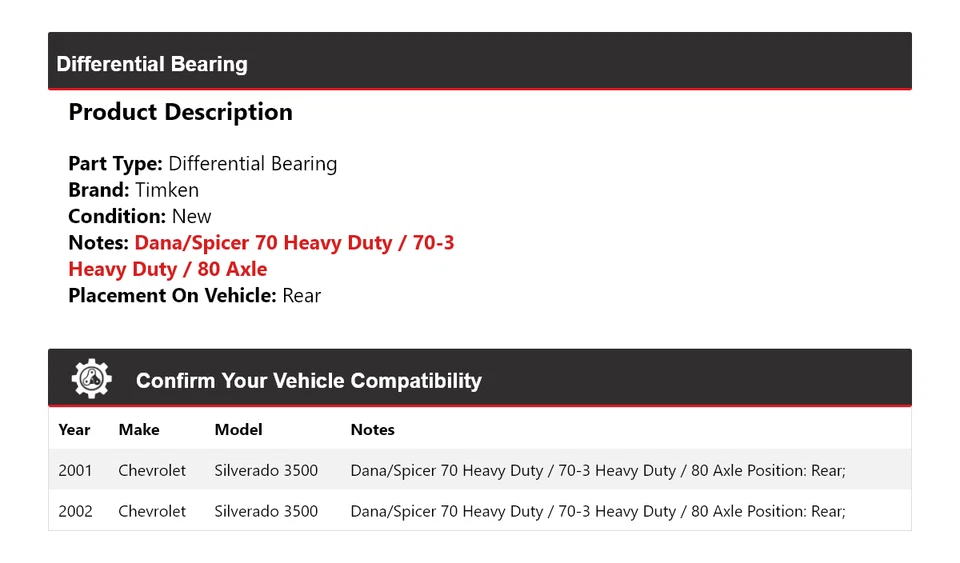Click the Confirm Your Vehicle Compatibility heading text
The width and height of the screenshot is (960, 563).
point(308,381)
